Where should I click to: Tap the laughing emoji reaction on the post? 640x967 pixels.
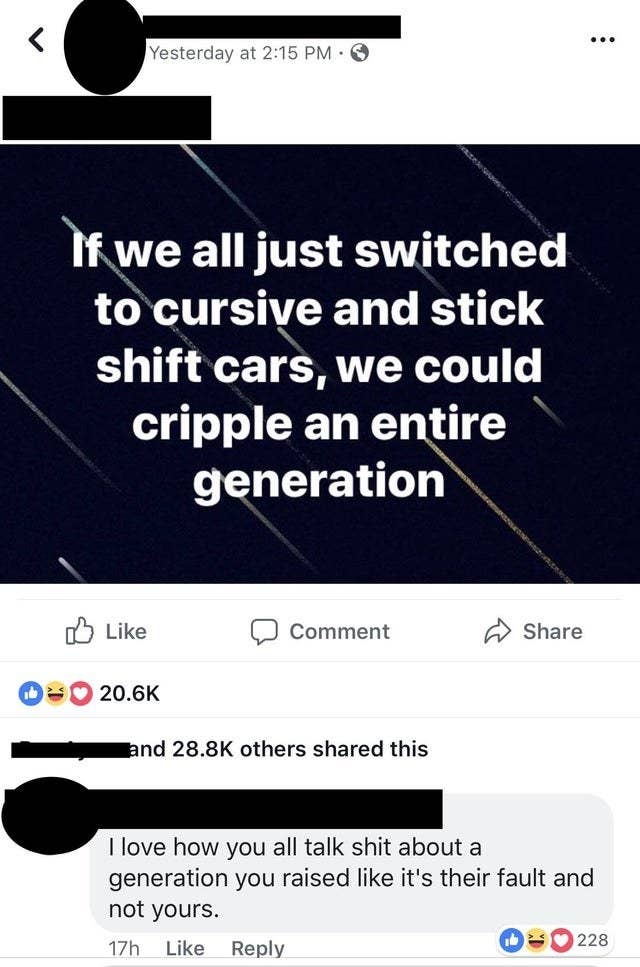point(55,694)
